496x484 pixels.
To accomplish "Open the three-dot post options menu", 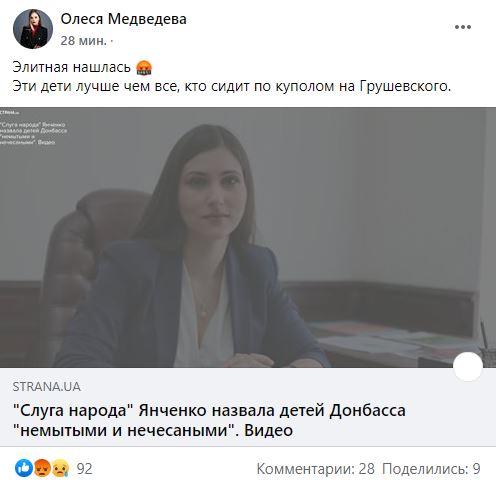I will point(463,27).
